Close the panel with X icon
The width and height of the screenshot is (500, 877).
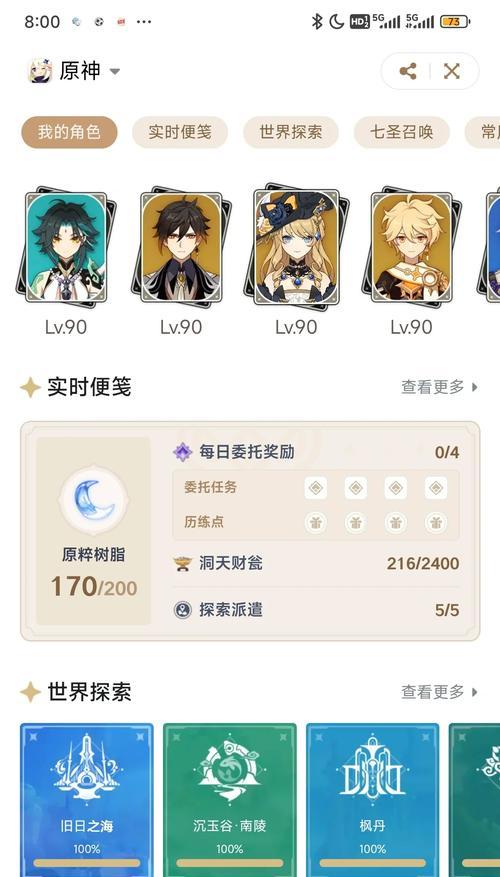click(x=451, y=71)
